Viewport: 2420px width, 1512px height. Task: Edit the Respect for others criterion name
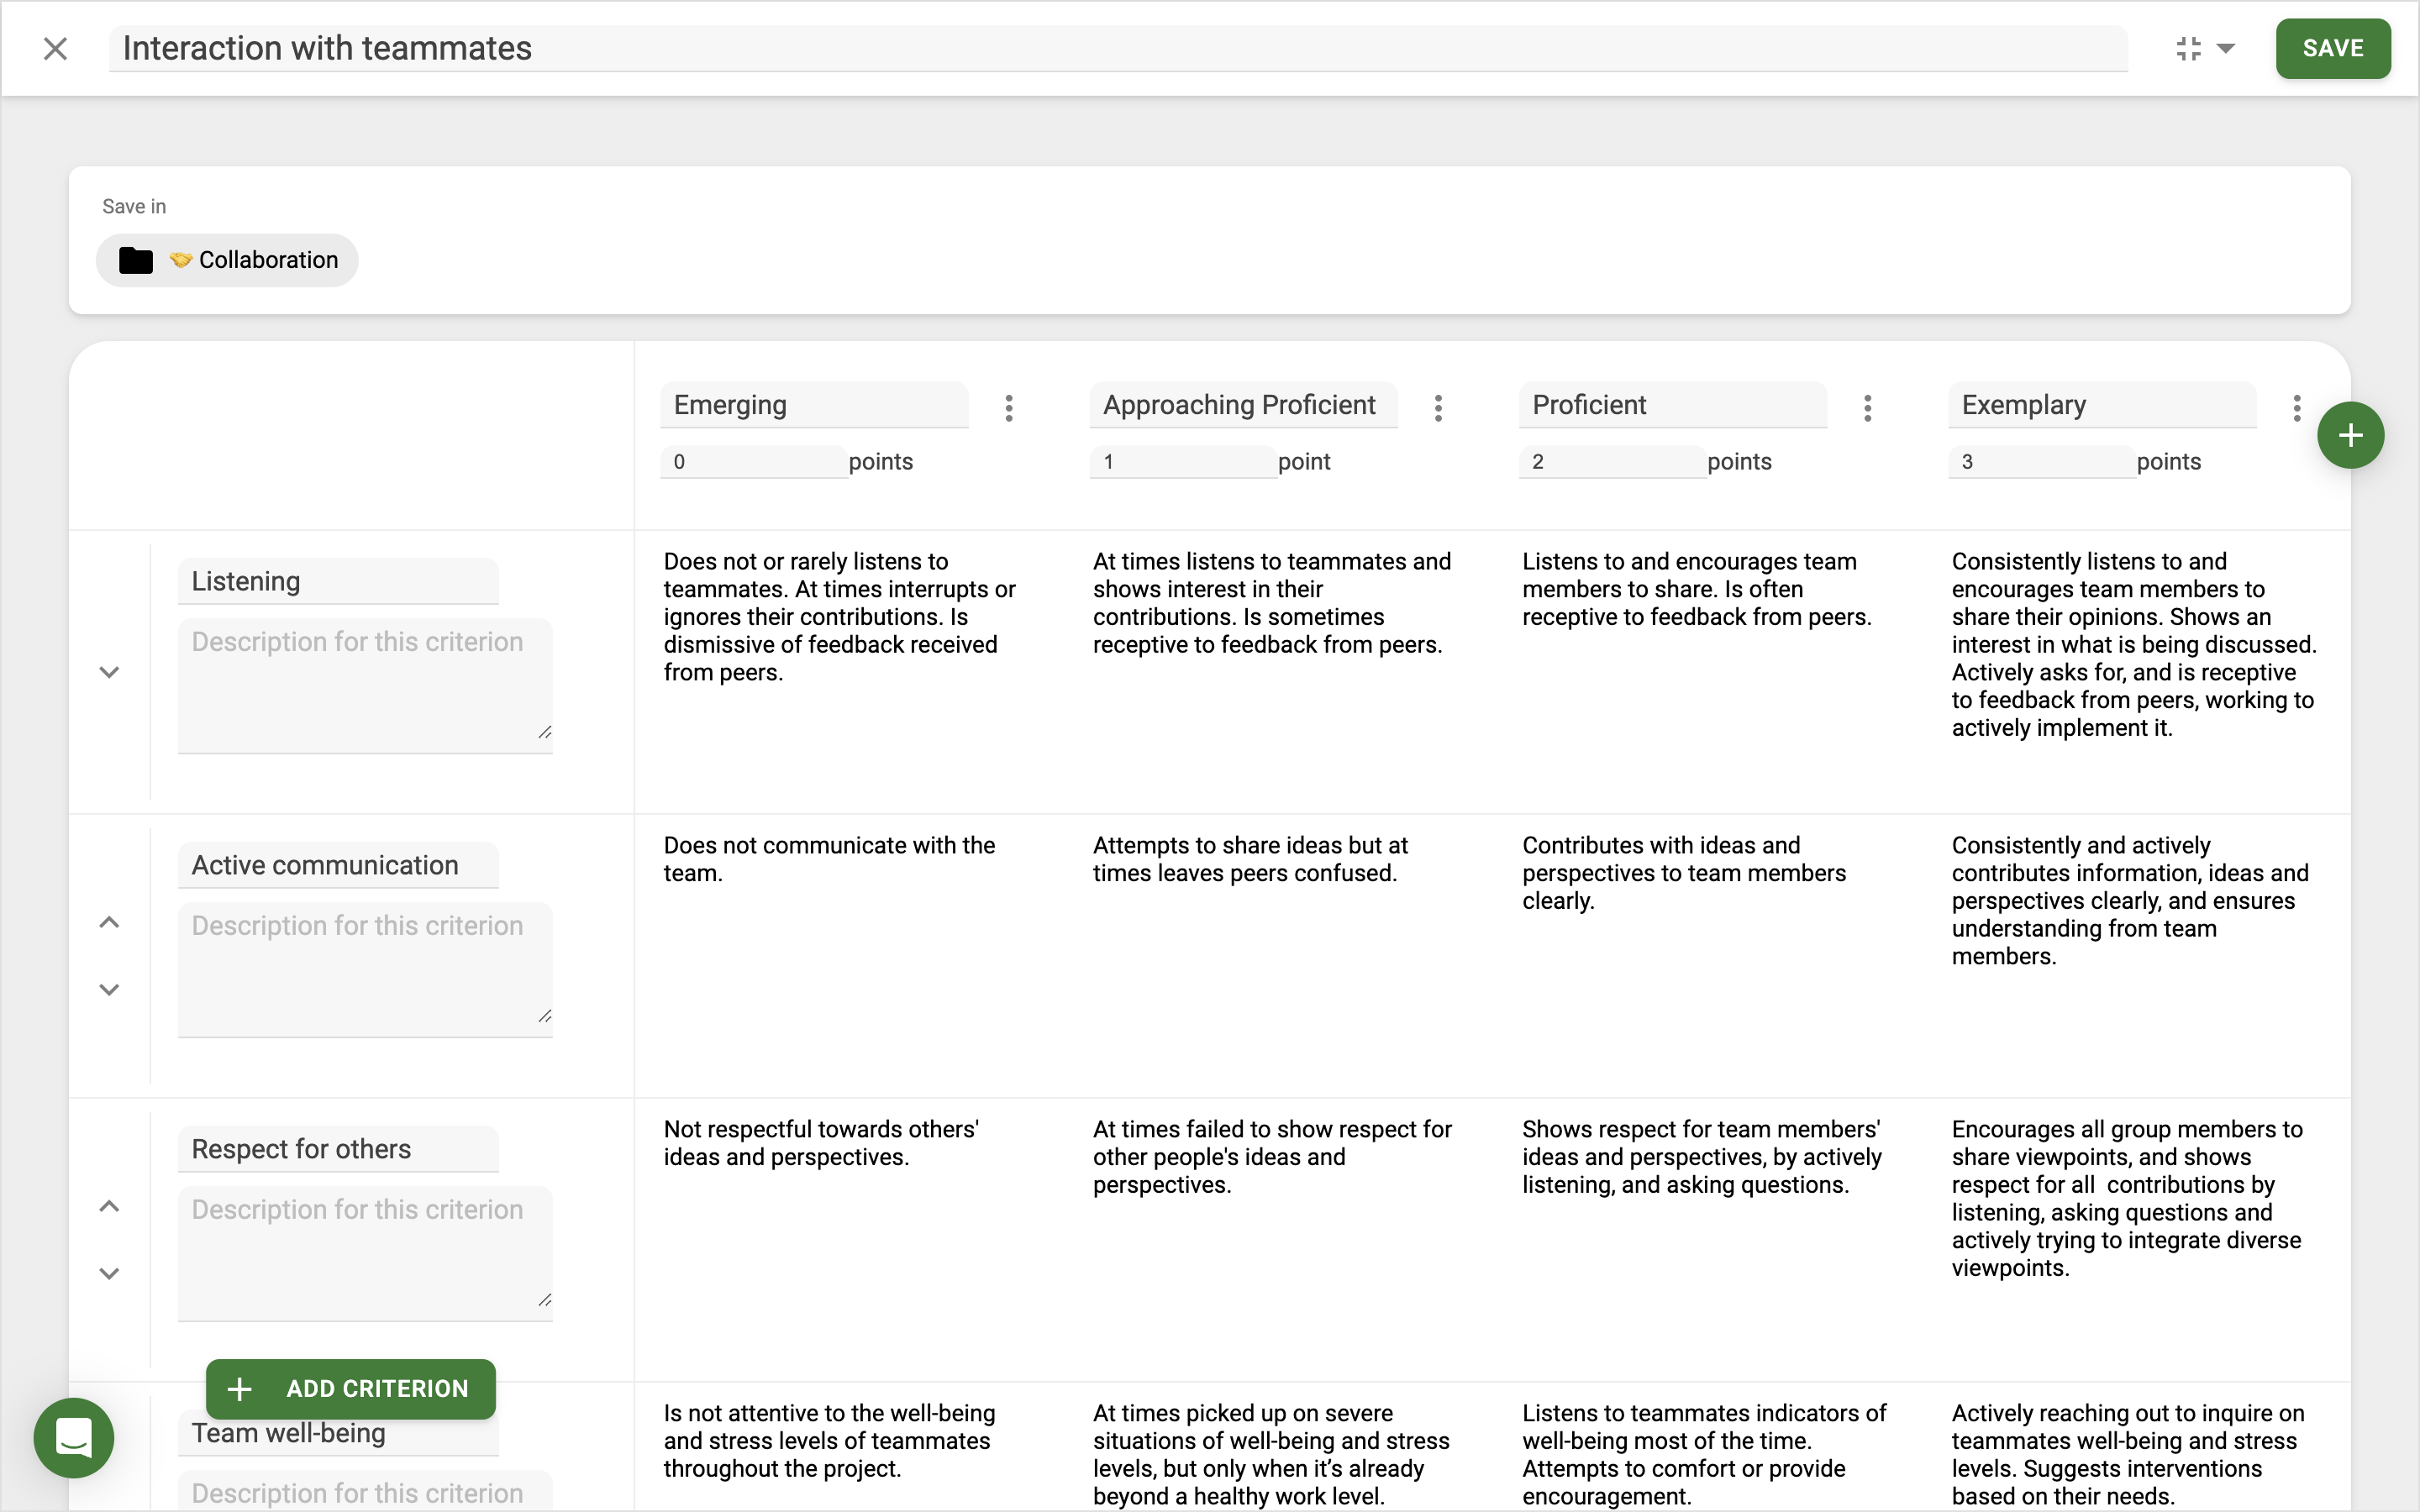[338, 1149]
